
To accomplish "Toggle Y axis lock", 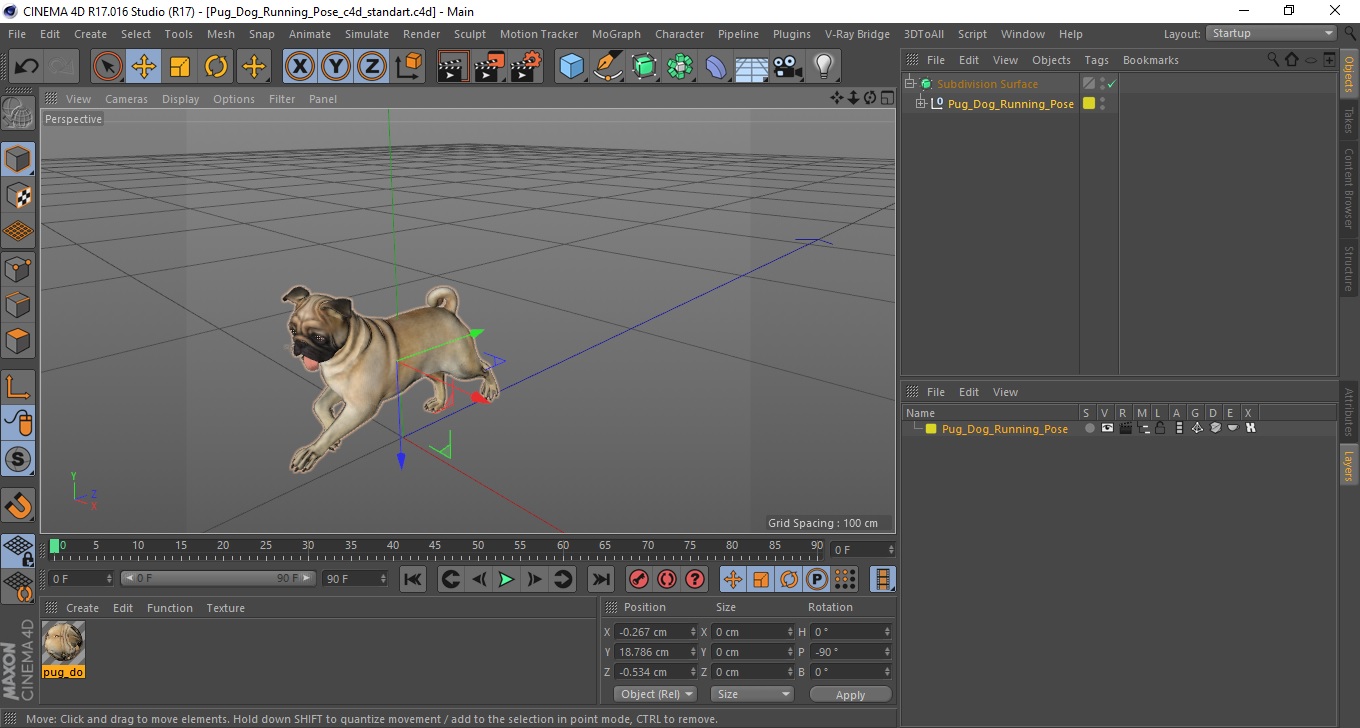I will pos(336,67).
